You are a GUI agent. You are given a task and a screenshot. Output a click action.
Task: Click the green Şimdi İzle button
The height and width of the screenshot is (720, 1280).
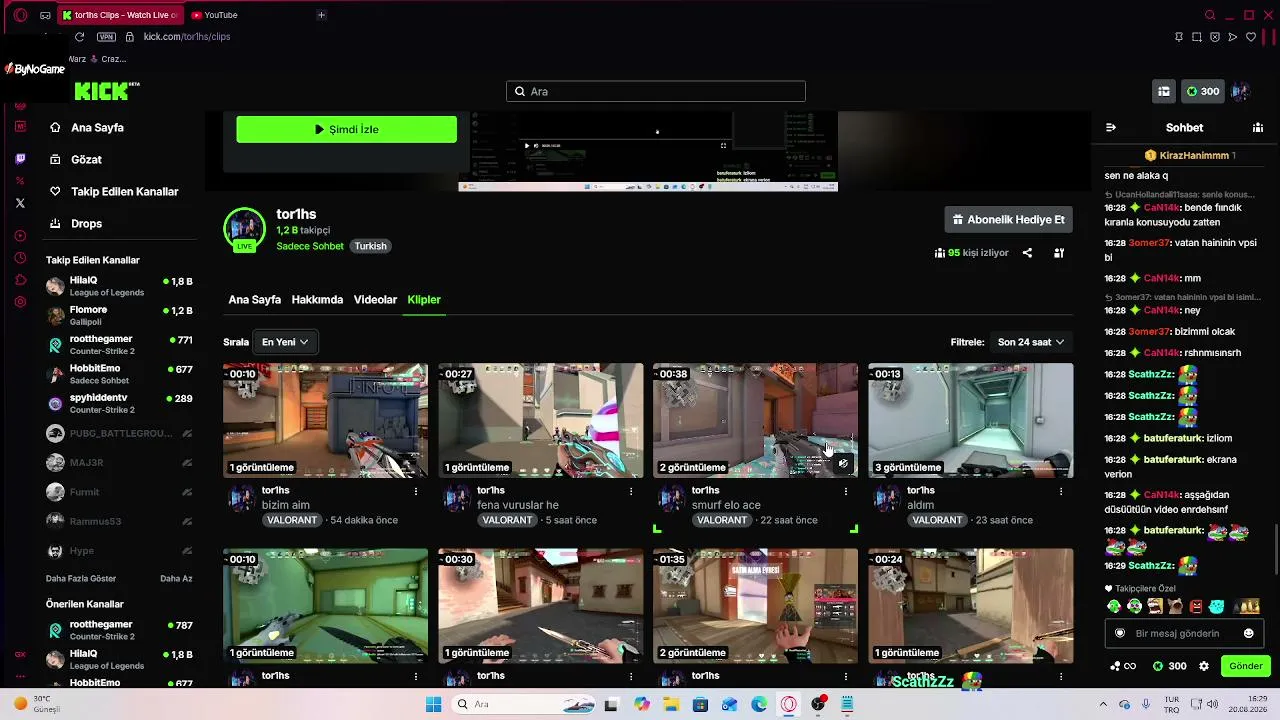click(x=346, y=129)
